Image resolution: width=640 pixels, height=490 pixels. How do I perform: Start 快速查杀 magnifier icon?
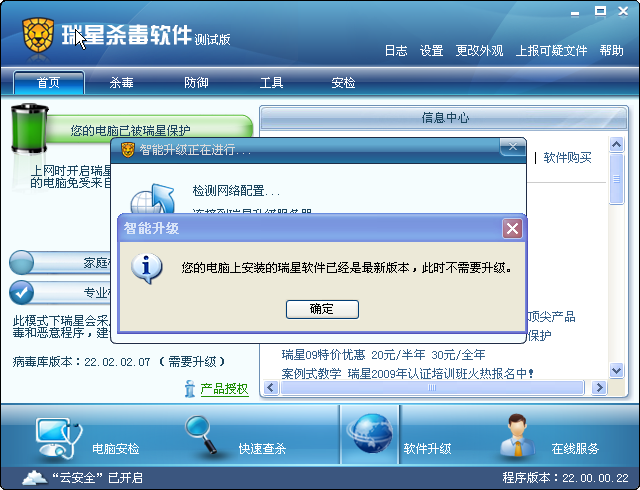[x=201, y=435]
